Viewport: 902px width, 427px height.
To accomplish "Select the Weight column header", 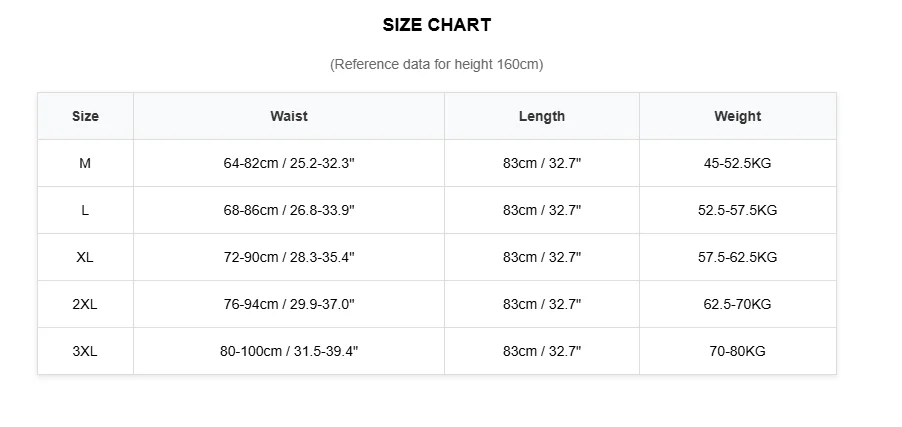I will pyautogui.click(x=737, y=116).
